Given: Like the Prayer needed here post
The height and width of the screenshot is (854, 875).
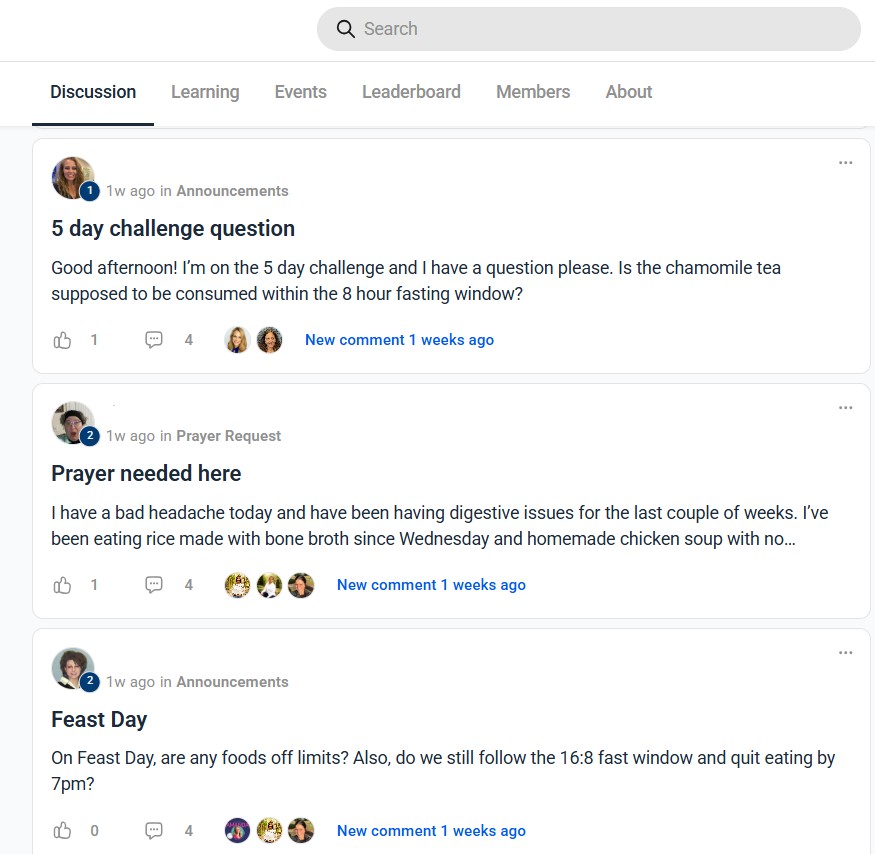Looking at the screenshot, I should coord(63,585).
